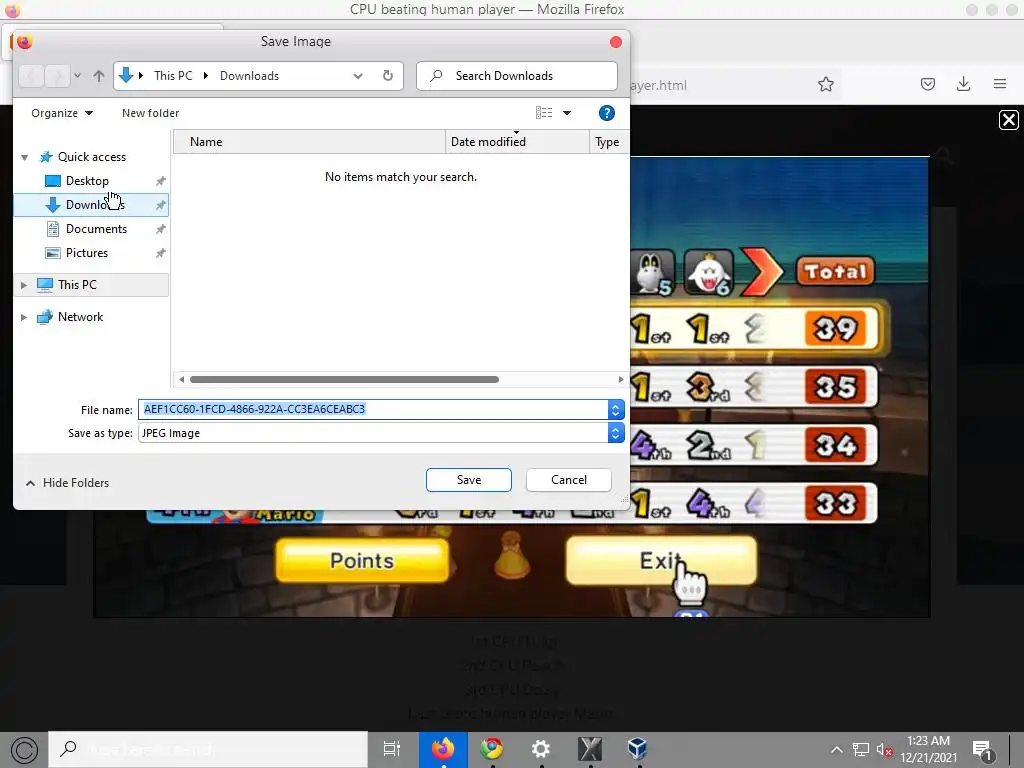
Task: Open Task View on the taskbar
Action: pyautogui.click(x=392, y=749)
